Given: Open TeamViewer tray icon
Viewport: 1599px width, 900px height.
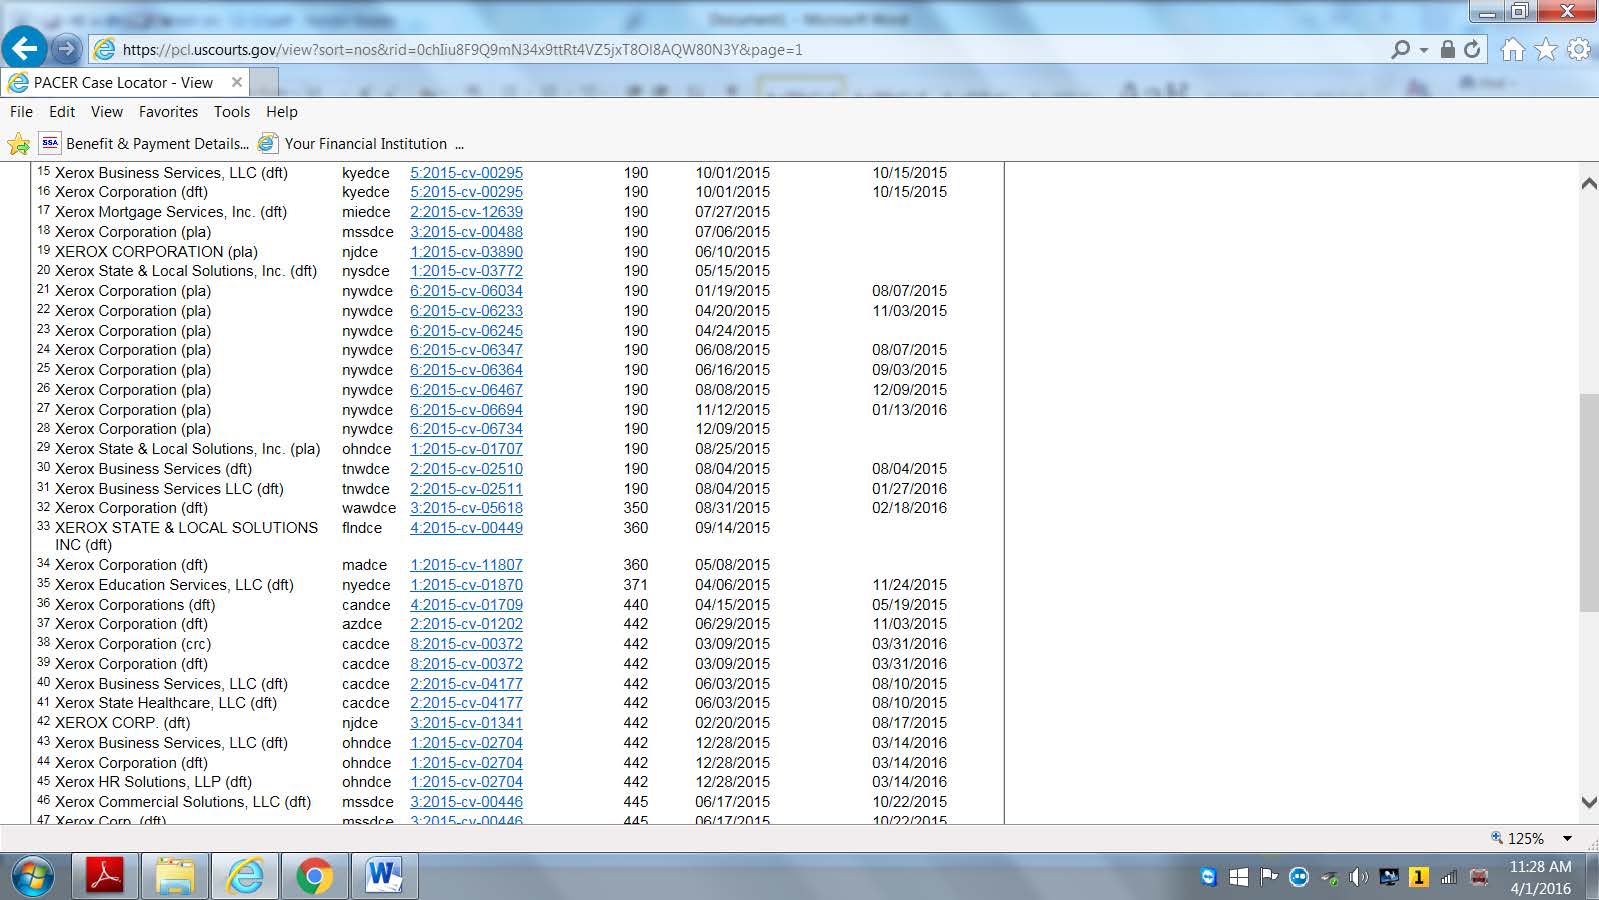Looking at the screenshot, I should coord(1208,877).
